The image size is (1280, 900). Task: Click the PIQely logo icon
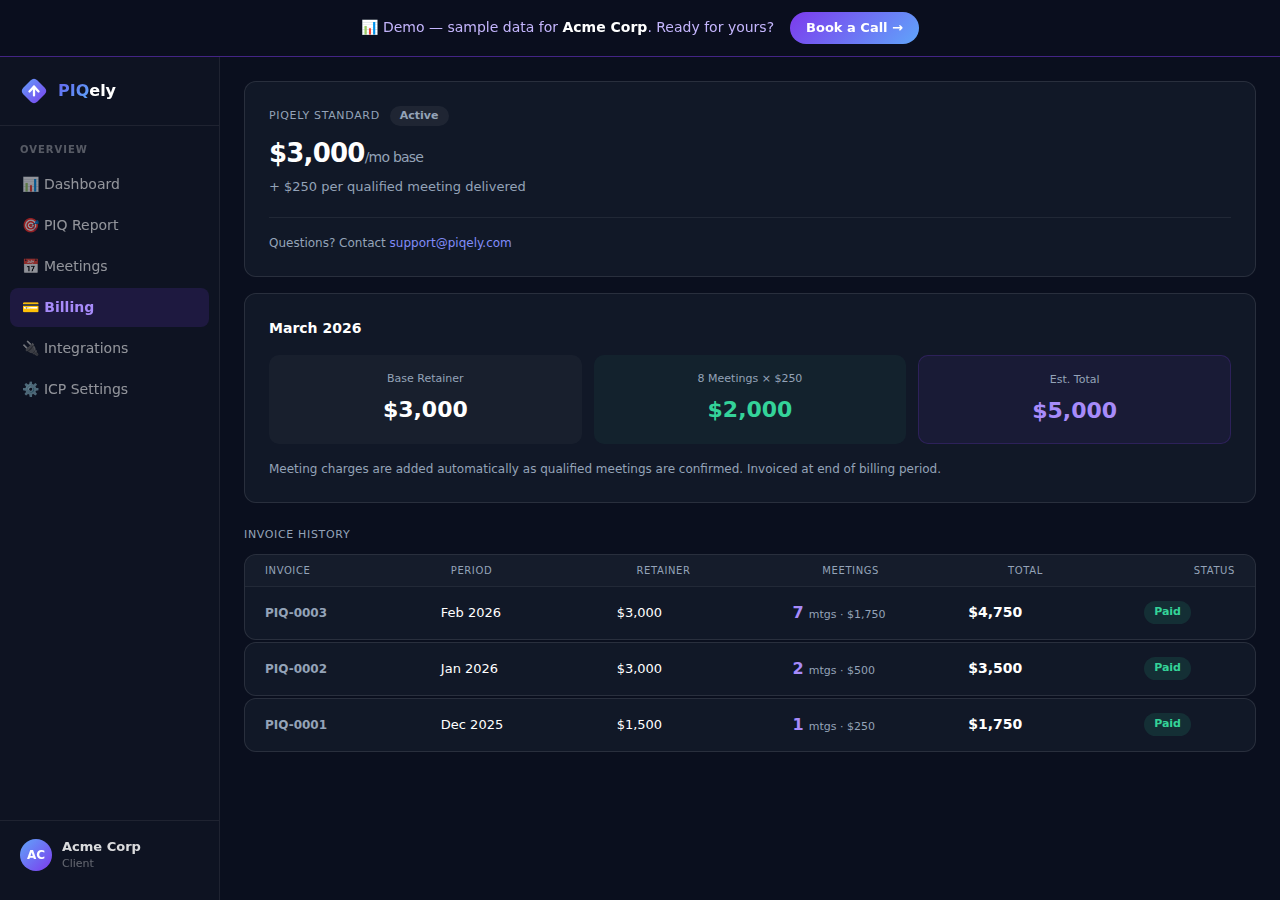pyautogui.click(x=34, y=91)
